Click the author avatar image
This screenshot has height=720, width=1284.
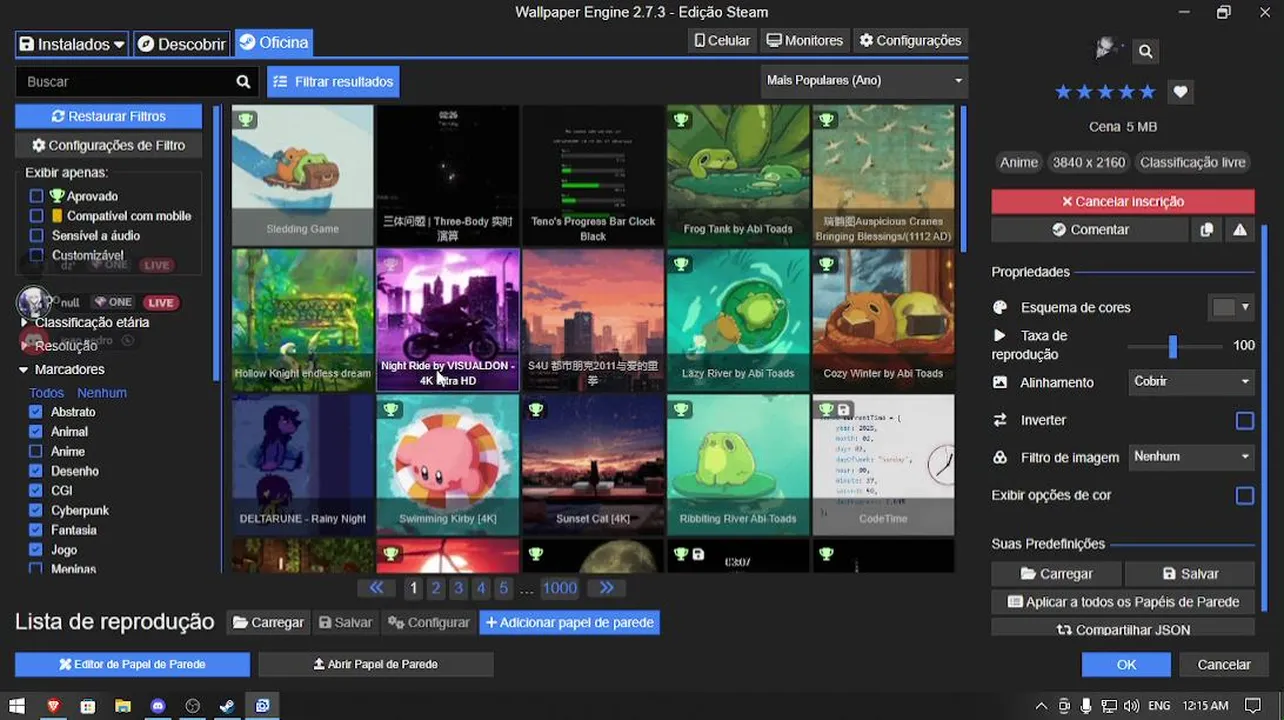pos(1108,49)
